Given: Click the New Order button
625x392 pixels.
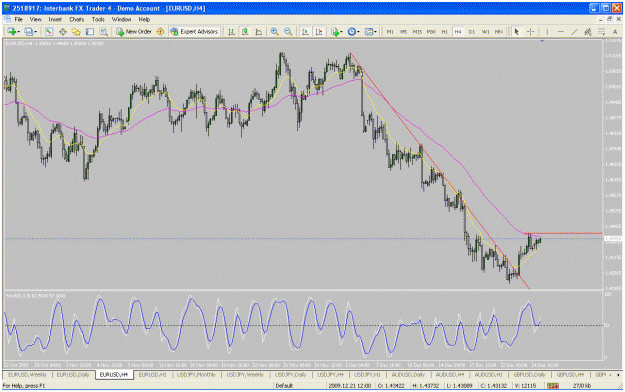Looking at the screenshot, I should [x=134, y=32].
